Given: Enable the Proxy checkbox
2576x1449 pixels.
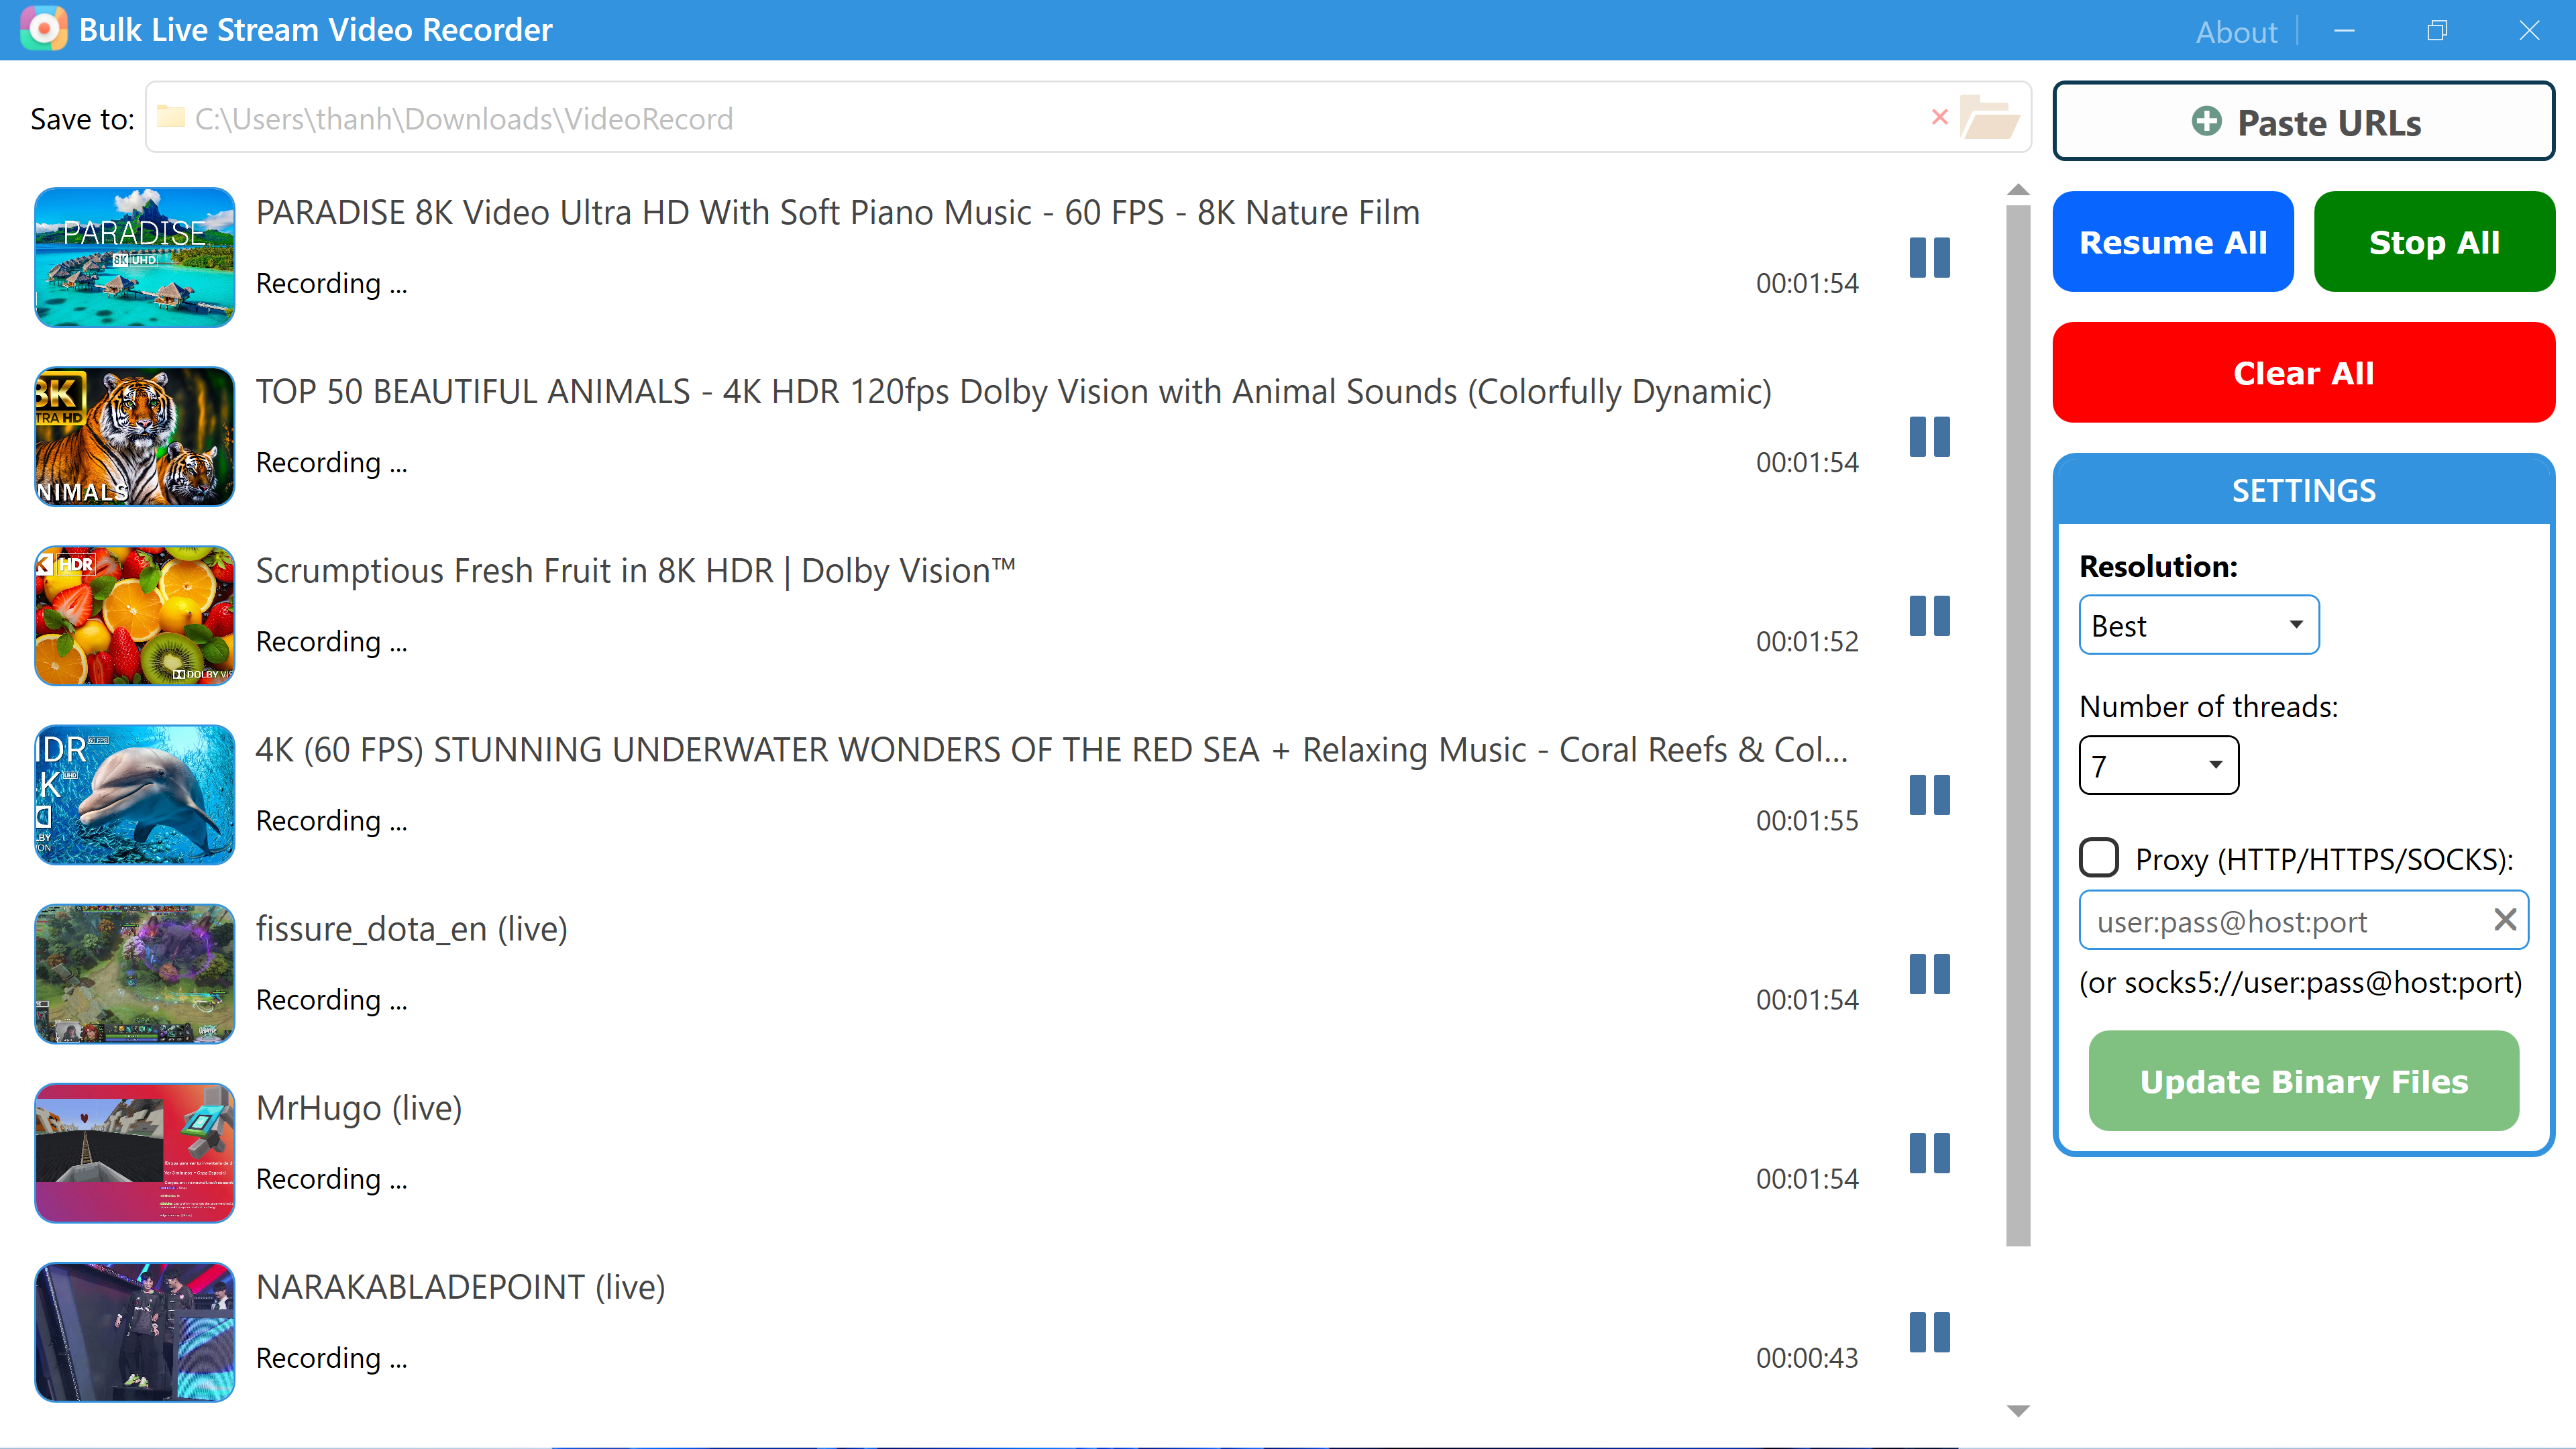Looking at the screenshot, I should pyautogui.click(x=2099, y=858).
